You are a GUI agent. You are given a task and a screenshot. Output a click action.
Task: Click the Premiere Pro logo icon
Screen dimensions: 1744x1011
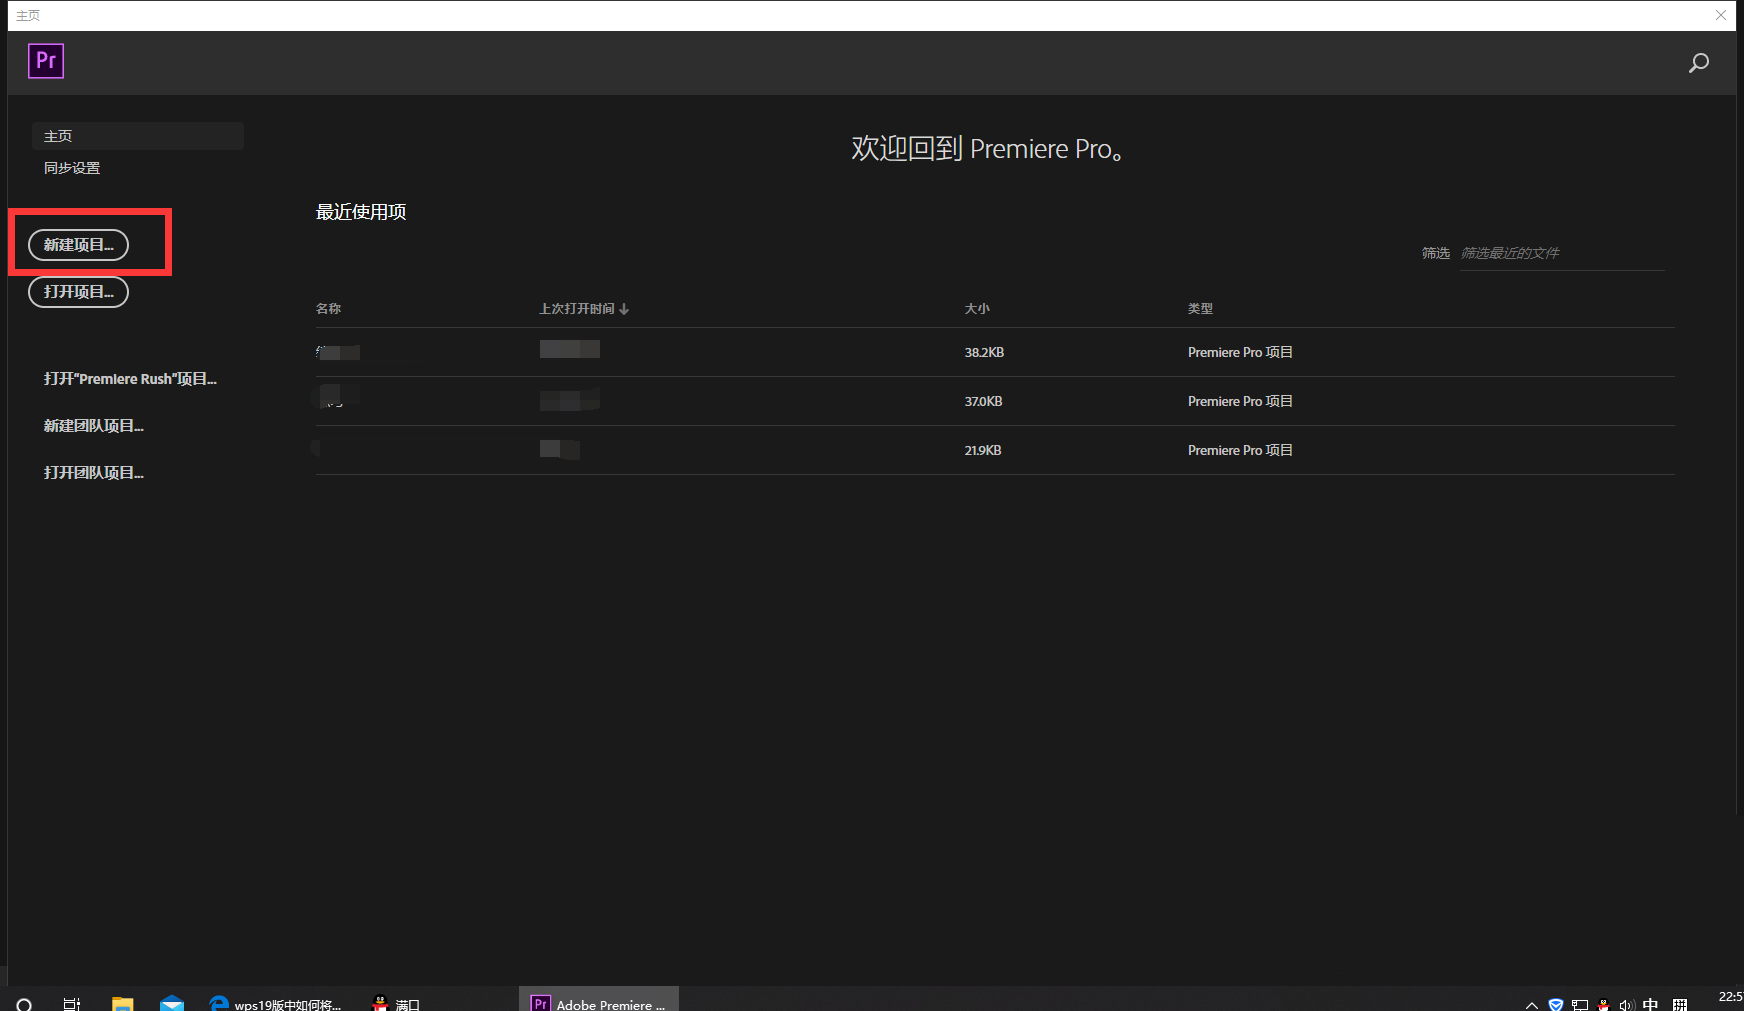pyautogui.click(x=46, y=61)
